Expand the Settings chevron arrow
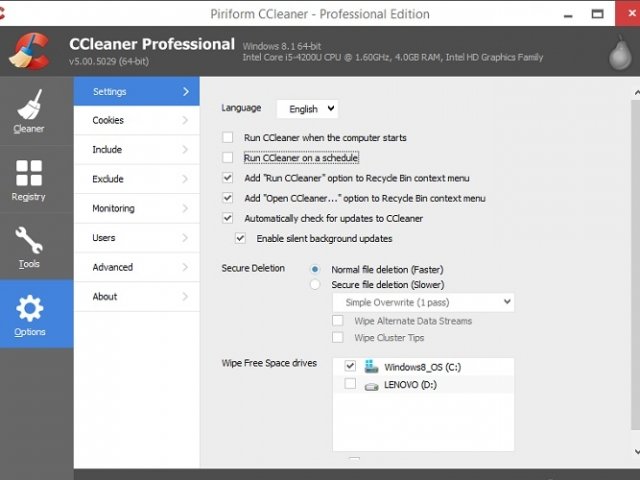This screenshot has height=480, width=640. 185,91
